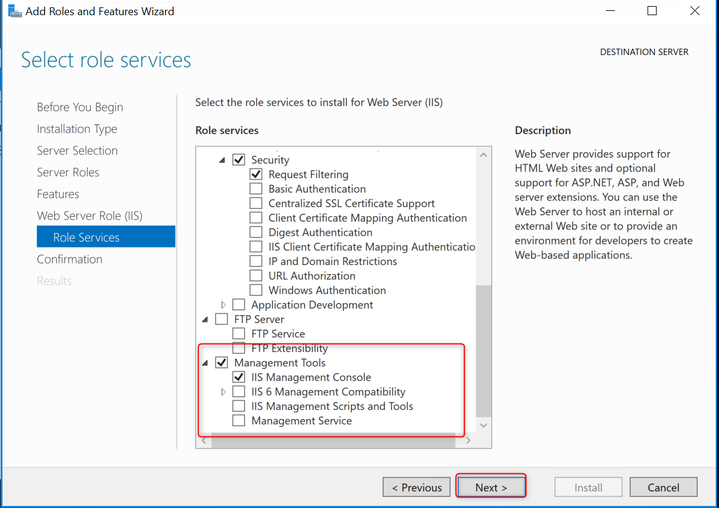Enable Basic Authentication checkbox
The width and height of the screenshot is (719, 508).
(x=256, y=189)
